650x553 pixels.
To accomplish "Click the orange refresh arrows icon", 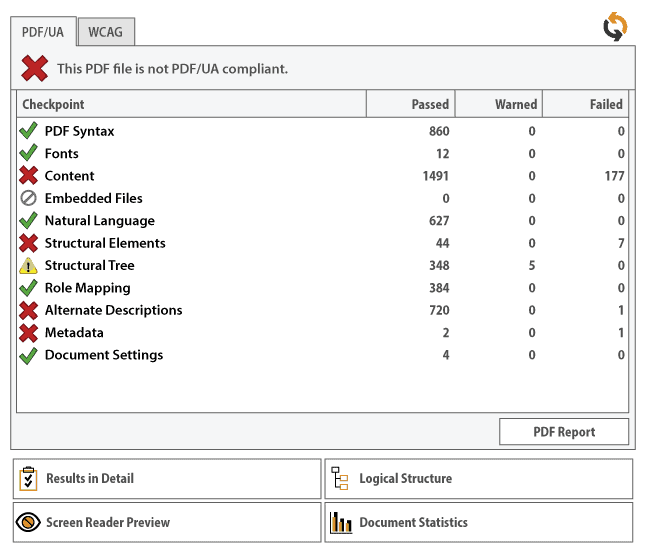I will point(614,27).
